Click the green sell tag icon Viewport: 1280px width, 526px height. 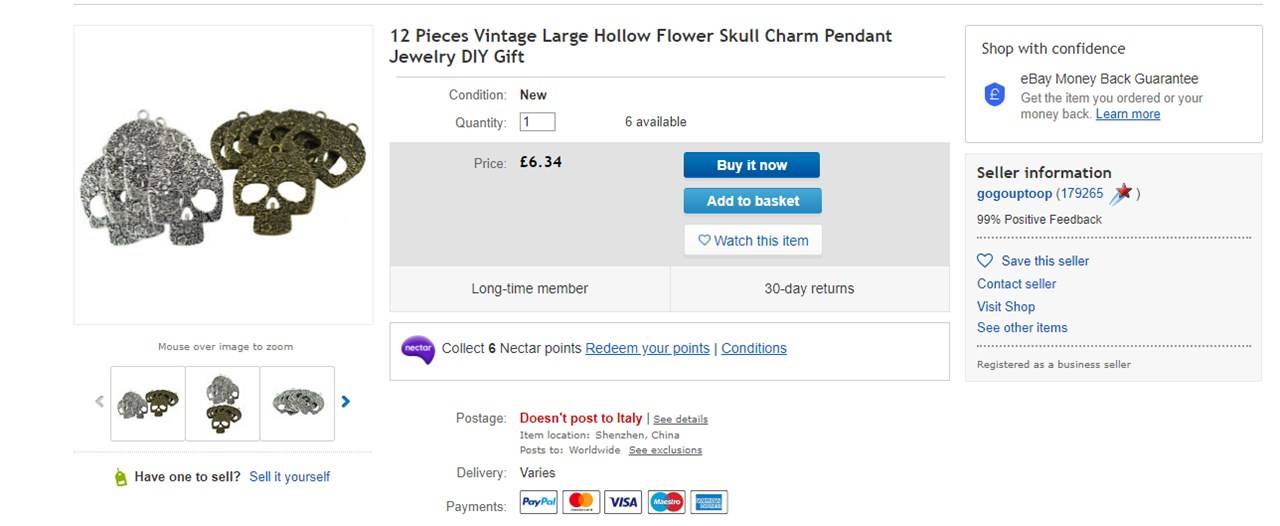pos(121,477)
